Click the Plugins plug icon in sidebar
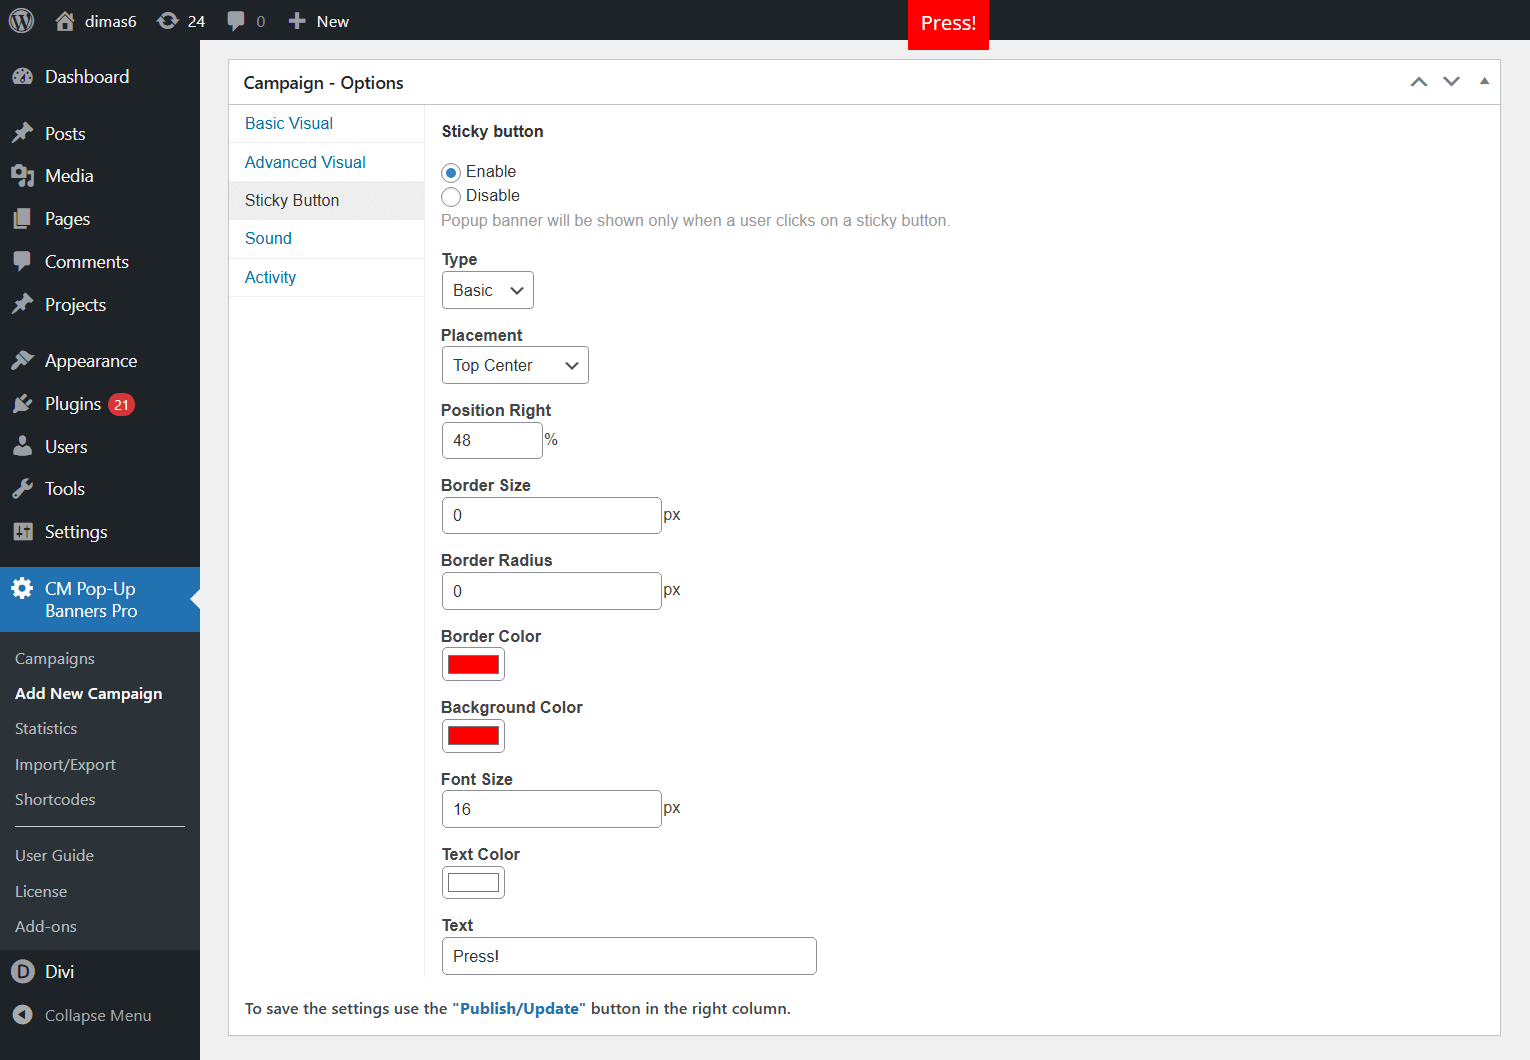This screenshot has height=1060, width=1530. pyautogui.click(x=22, y=404)
